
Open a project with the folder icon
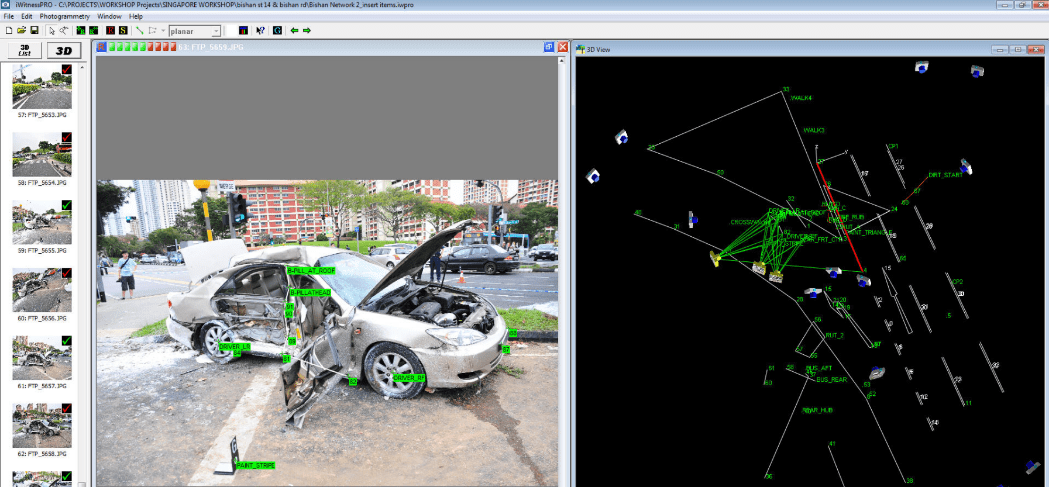[21, 30]
